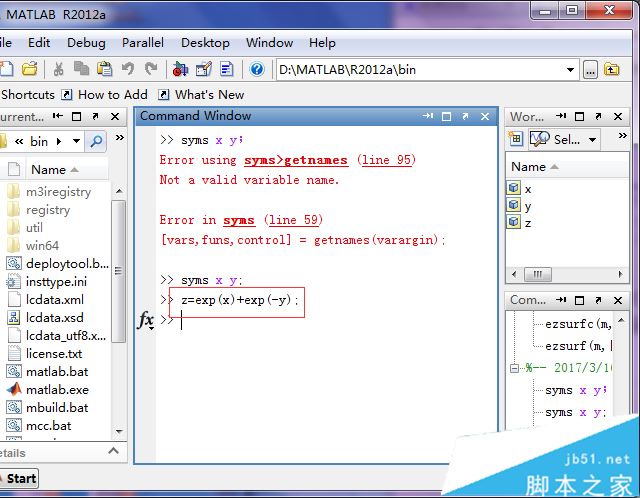Click the Workspace horizontal scrollbar thumb
This screenshot has width=640, height=498.
point(538,274)
